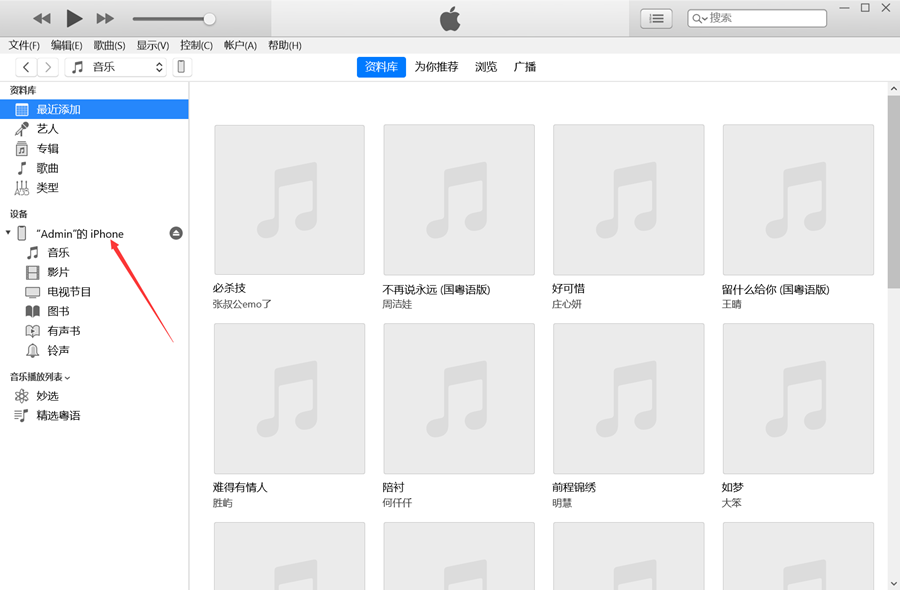Select the "Admin"的 iPhone device entry
Screen dimensions: 900x590
[x=80, y=234]
